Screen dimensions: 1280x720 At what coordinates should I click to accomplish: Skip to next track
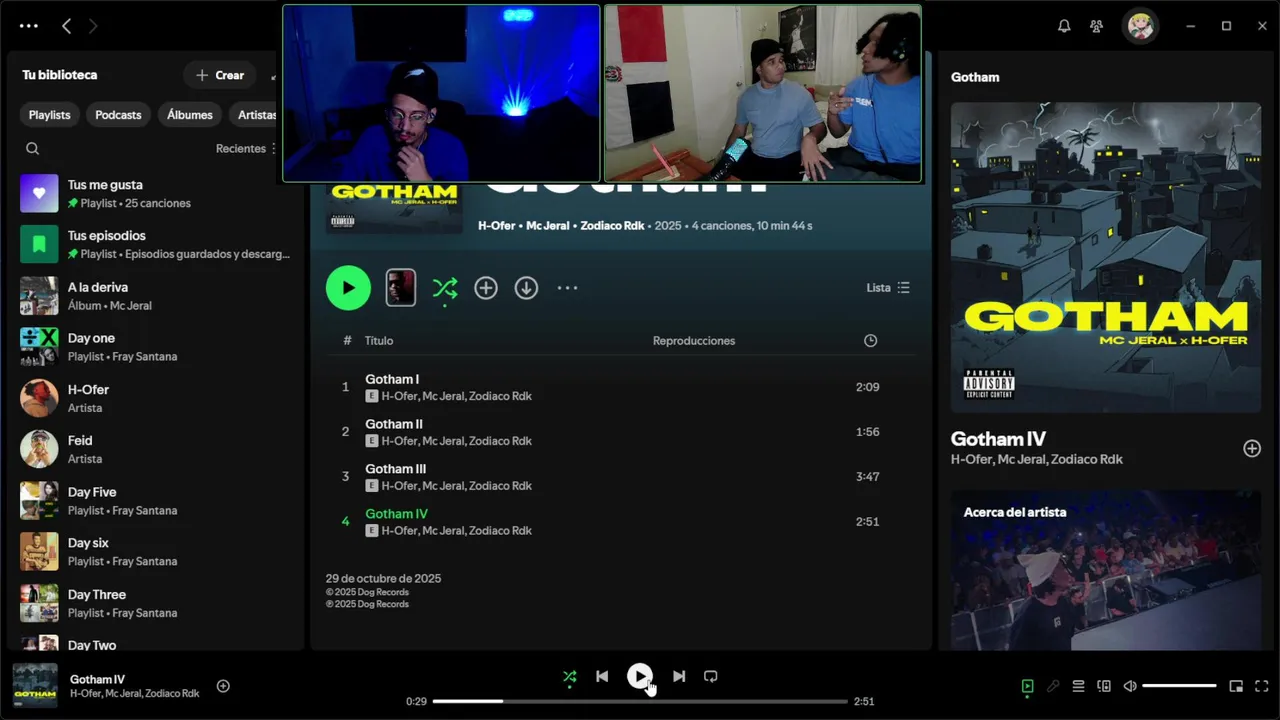679,676
